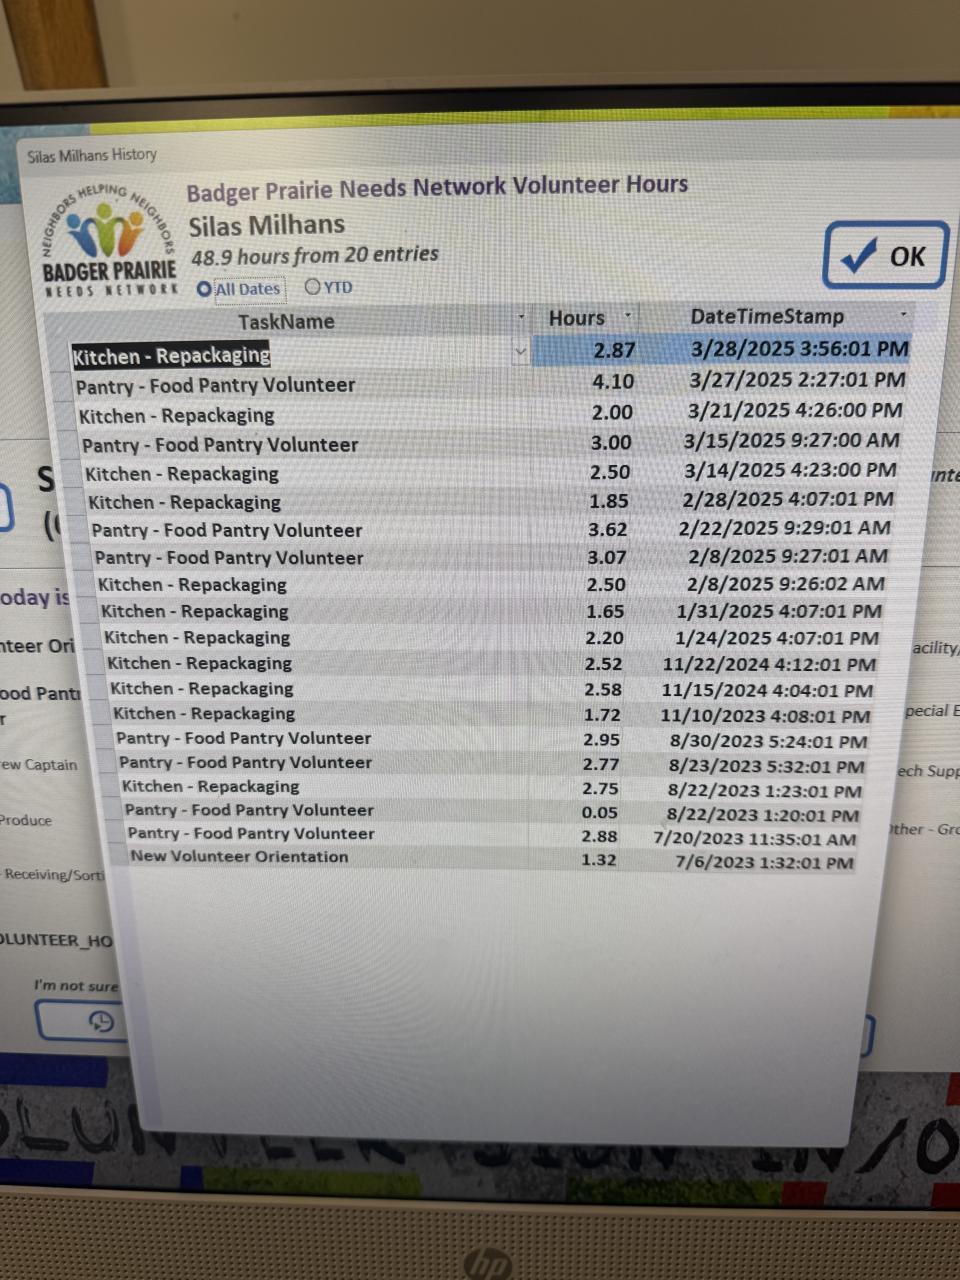Click the 4.10 hours value

(612, 382)
